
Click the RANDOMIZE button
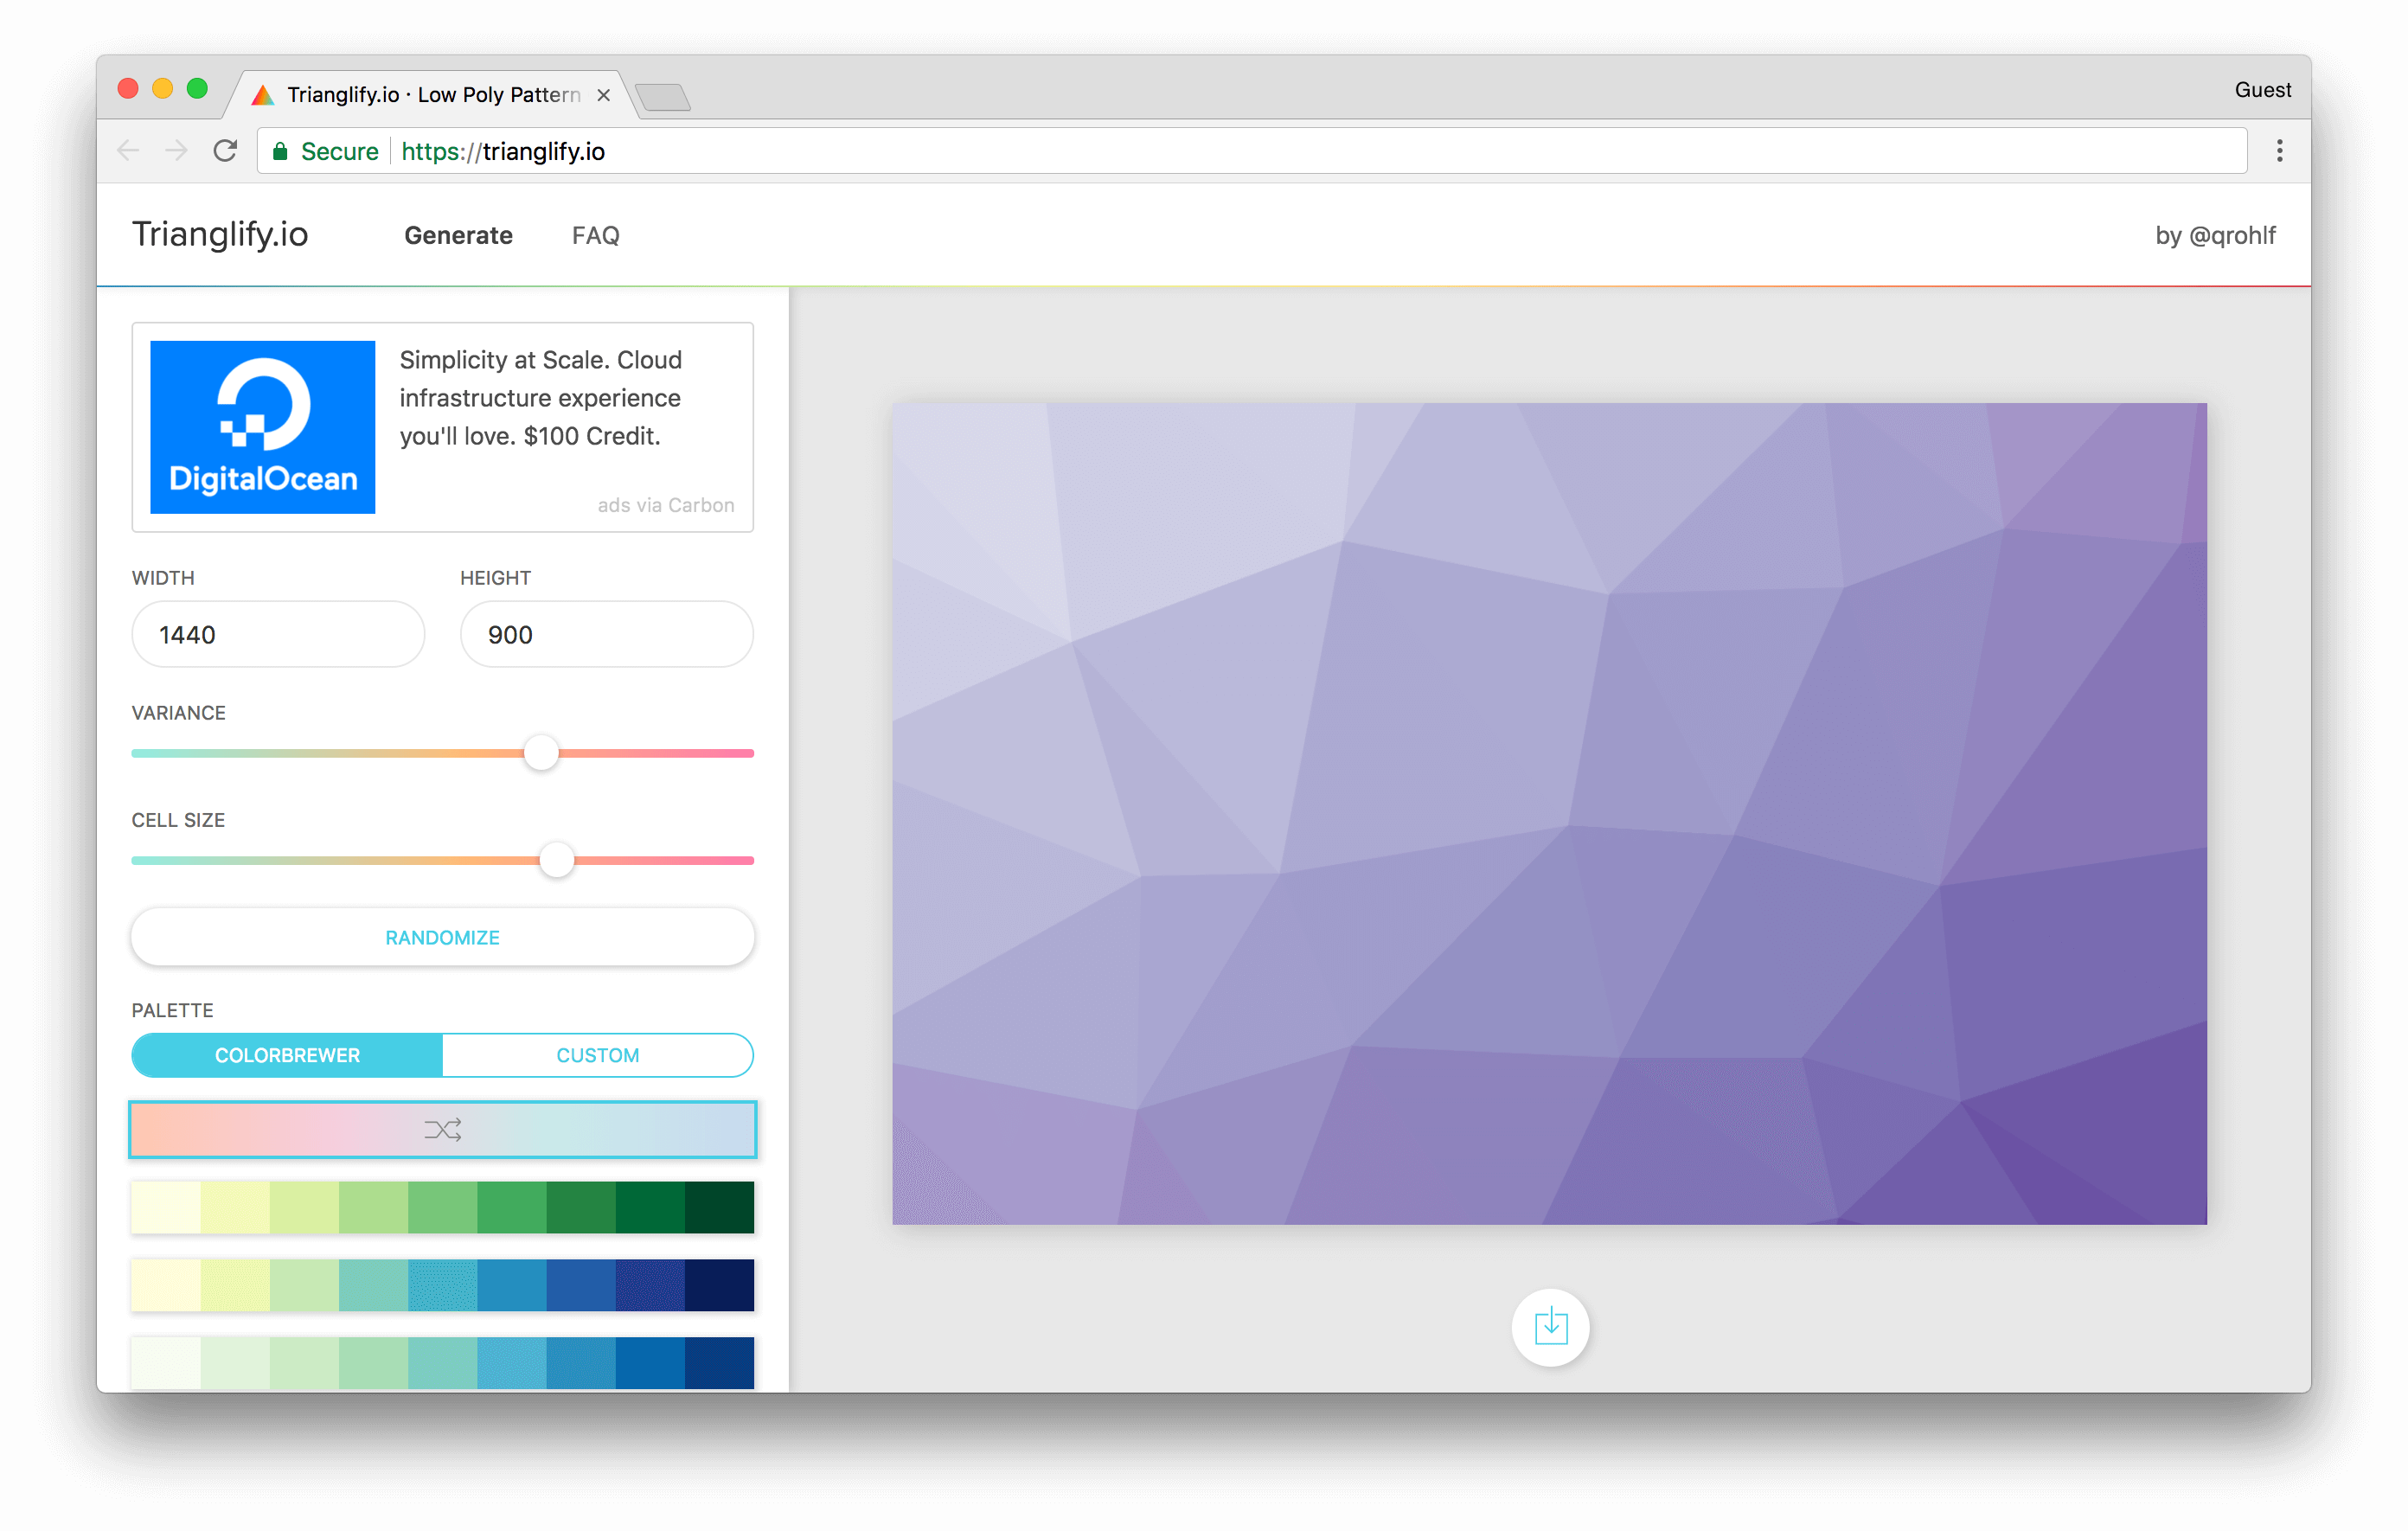pos(442,936)
